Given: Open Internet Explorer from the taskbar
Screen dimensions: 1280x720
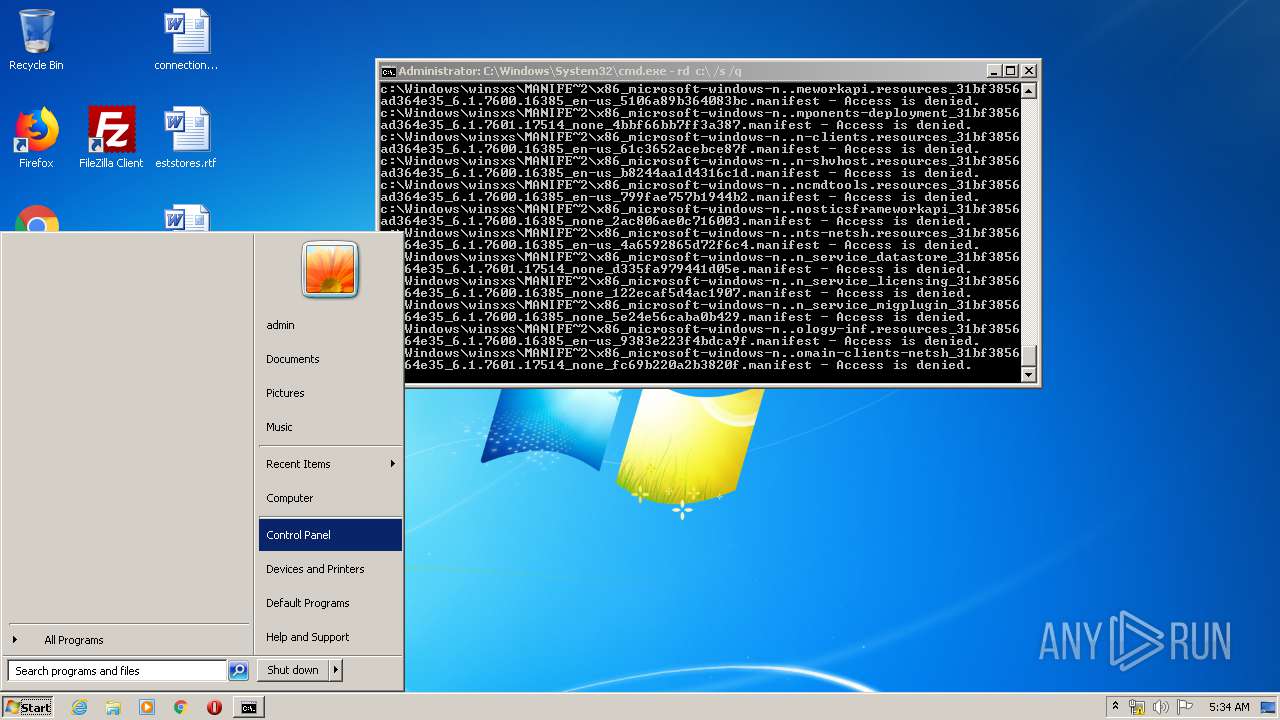Looking at the screenshot, I should click(x=79, y=707).
